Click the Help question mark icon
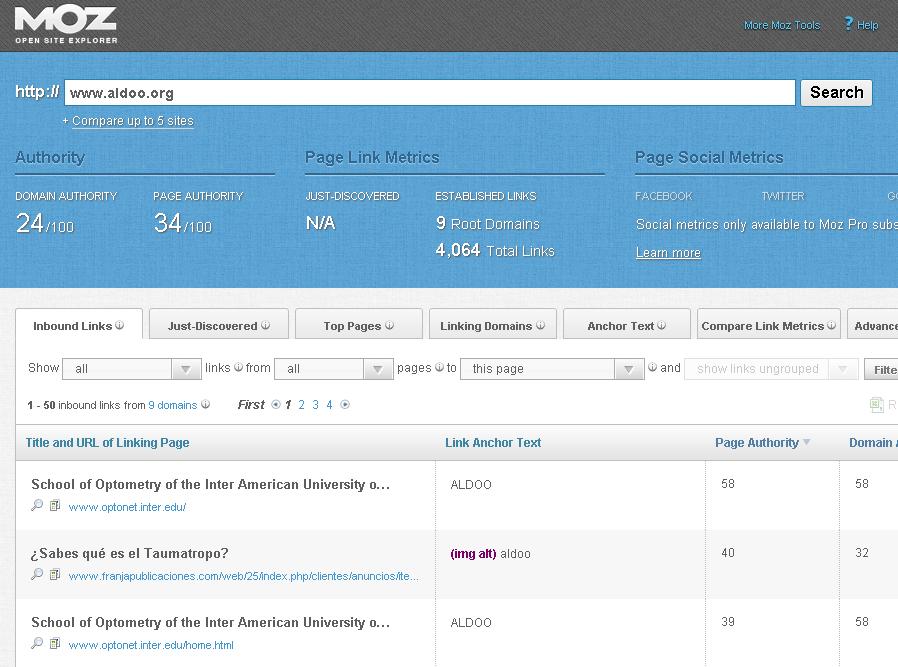 (x=849, y=23)
